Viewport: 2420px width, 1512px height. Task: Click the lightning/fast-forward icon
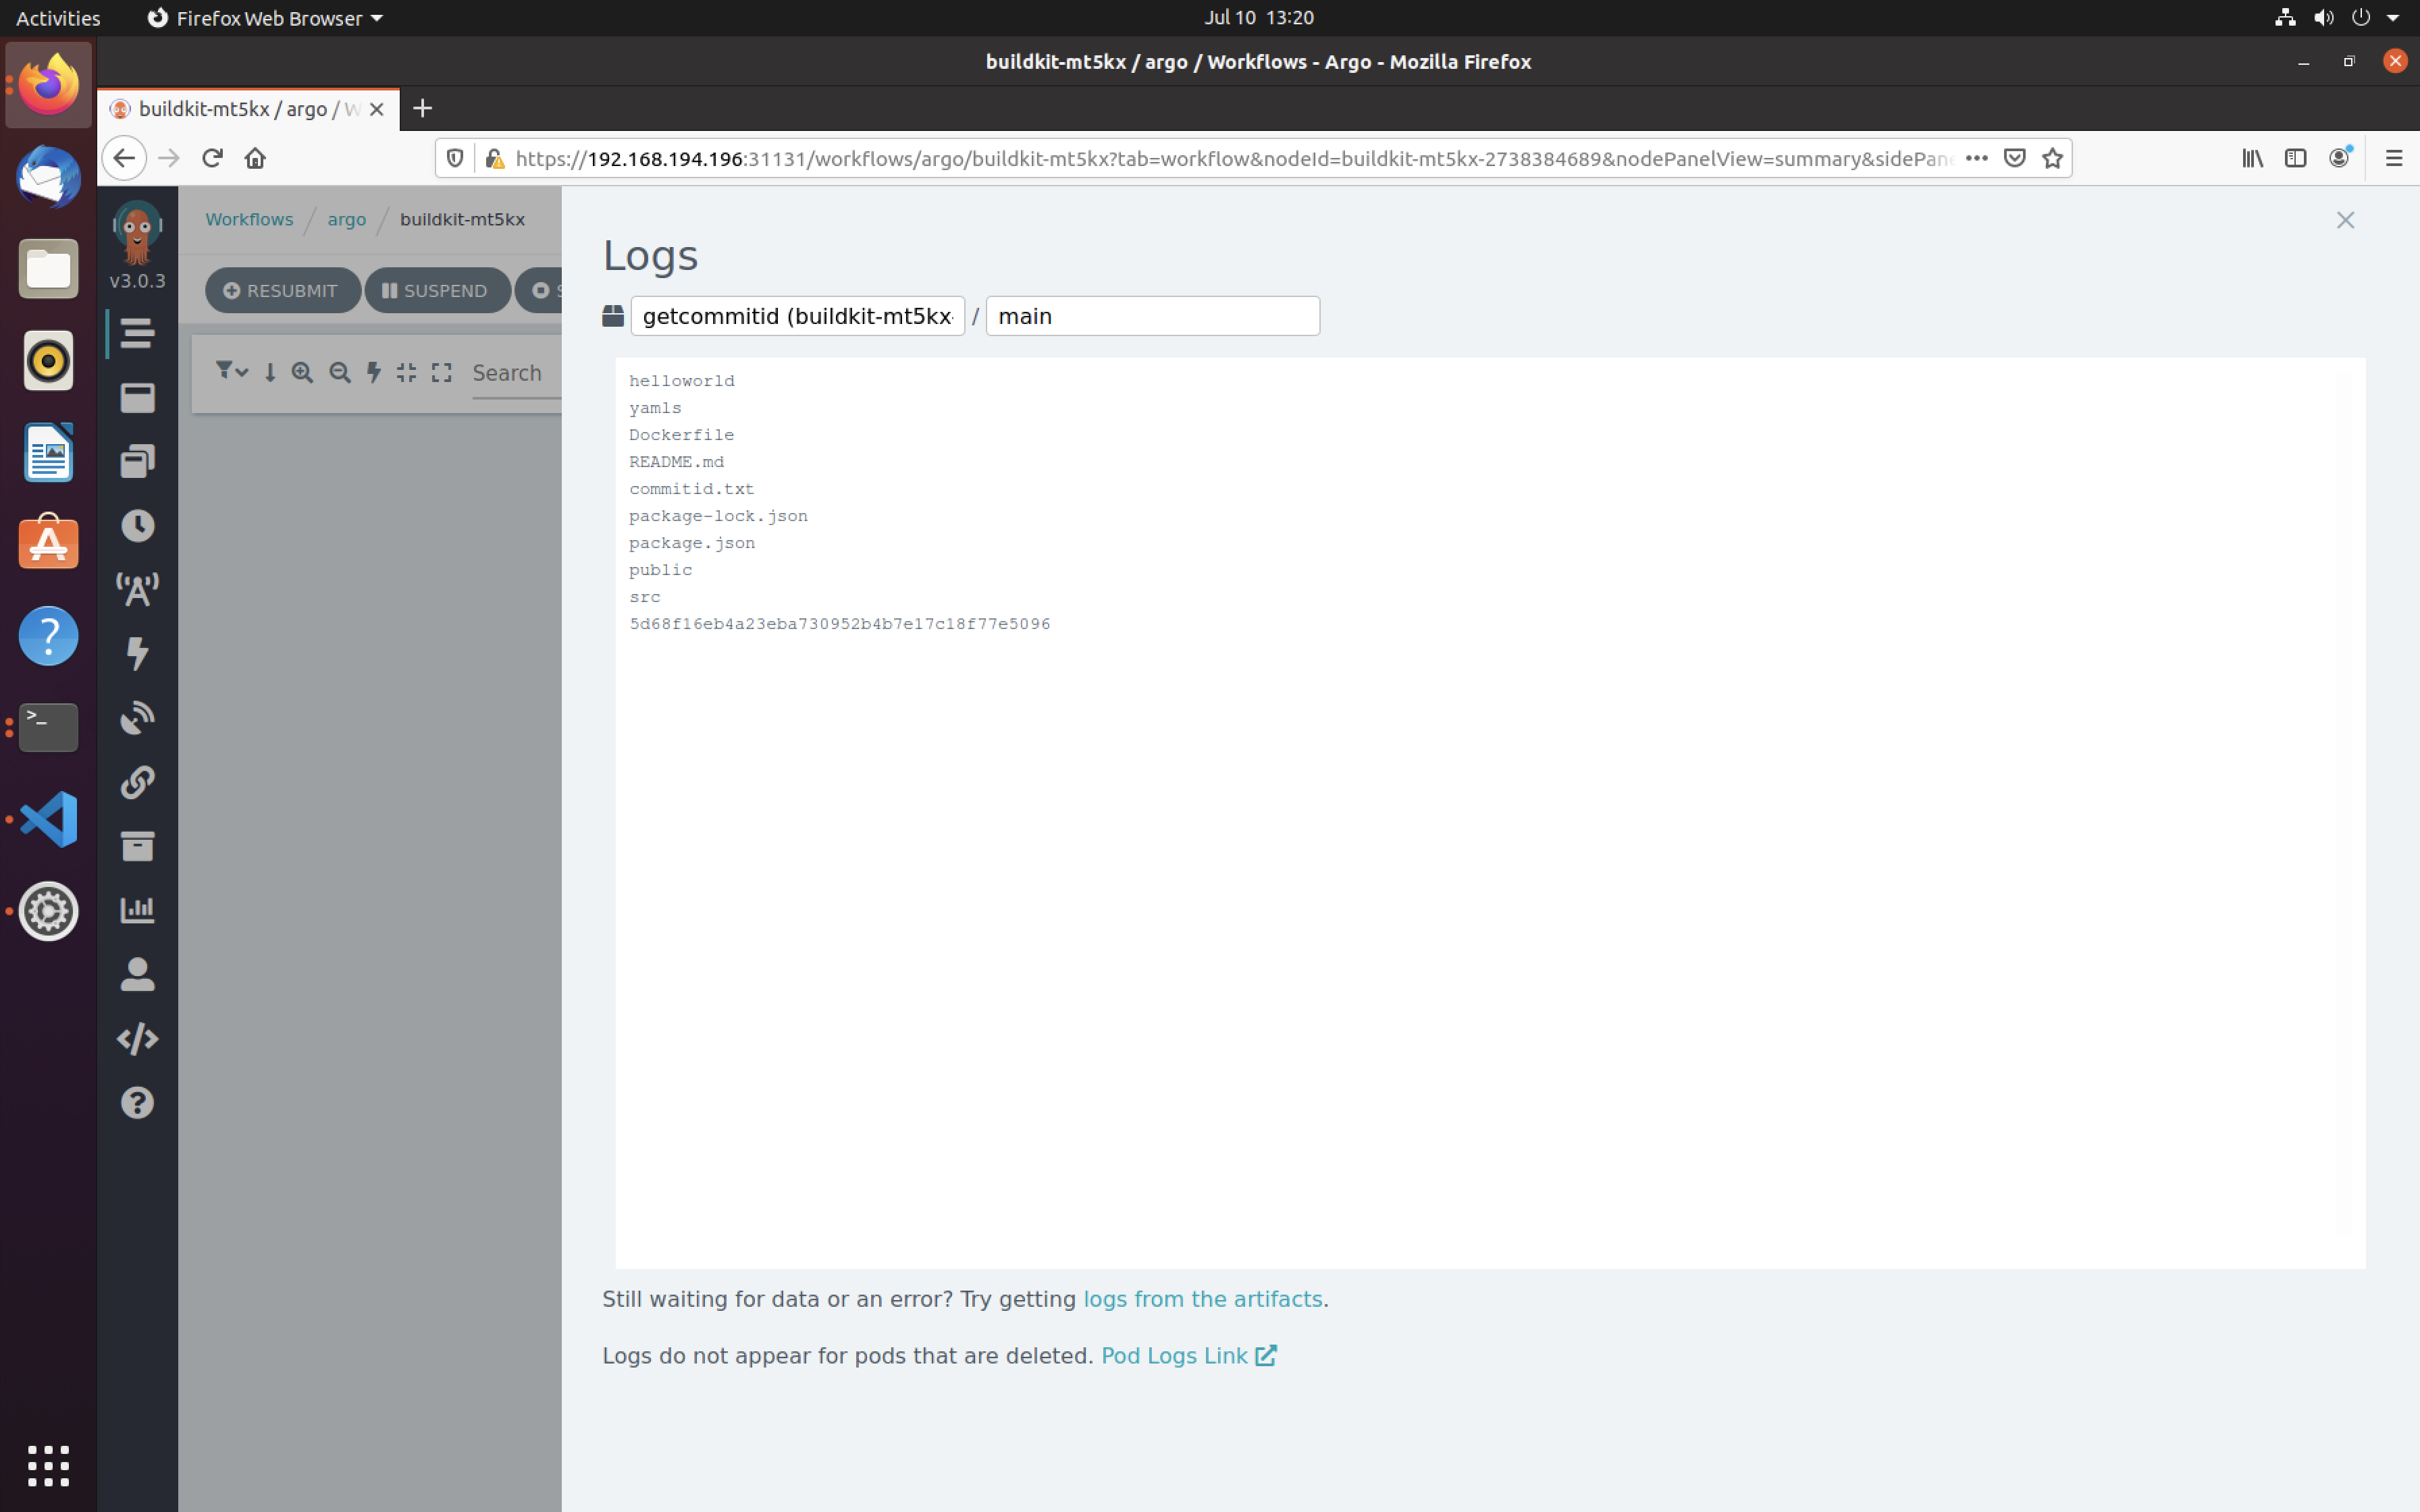click(371, 371)
